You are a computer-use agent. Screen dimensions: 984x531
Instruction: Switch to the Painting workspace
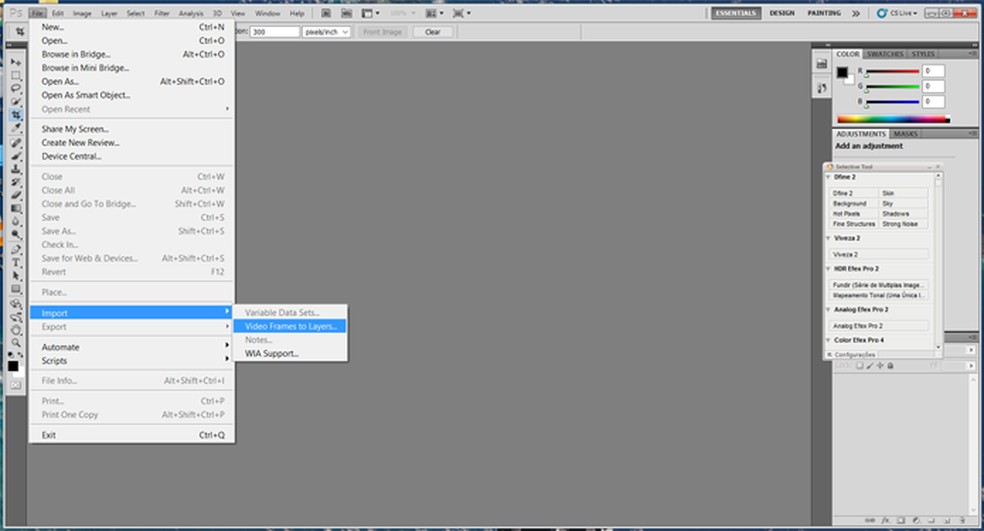tap(824, 13)
